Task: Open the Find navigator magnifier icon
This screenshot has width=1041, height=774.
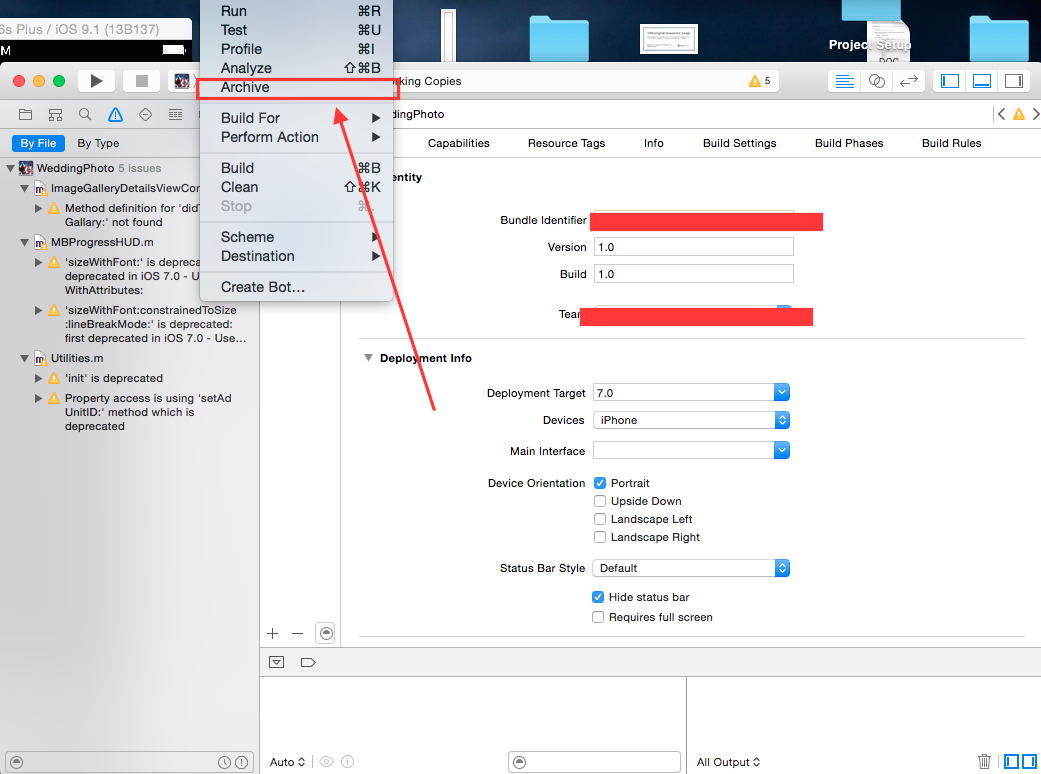Action: click(85, 115)
